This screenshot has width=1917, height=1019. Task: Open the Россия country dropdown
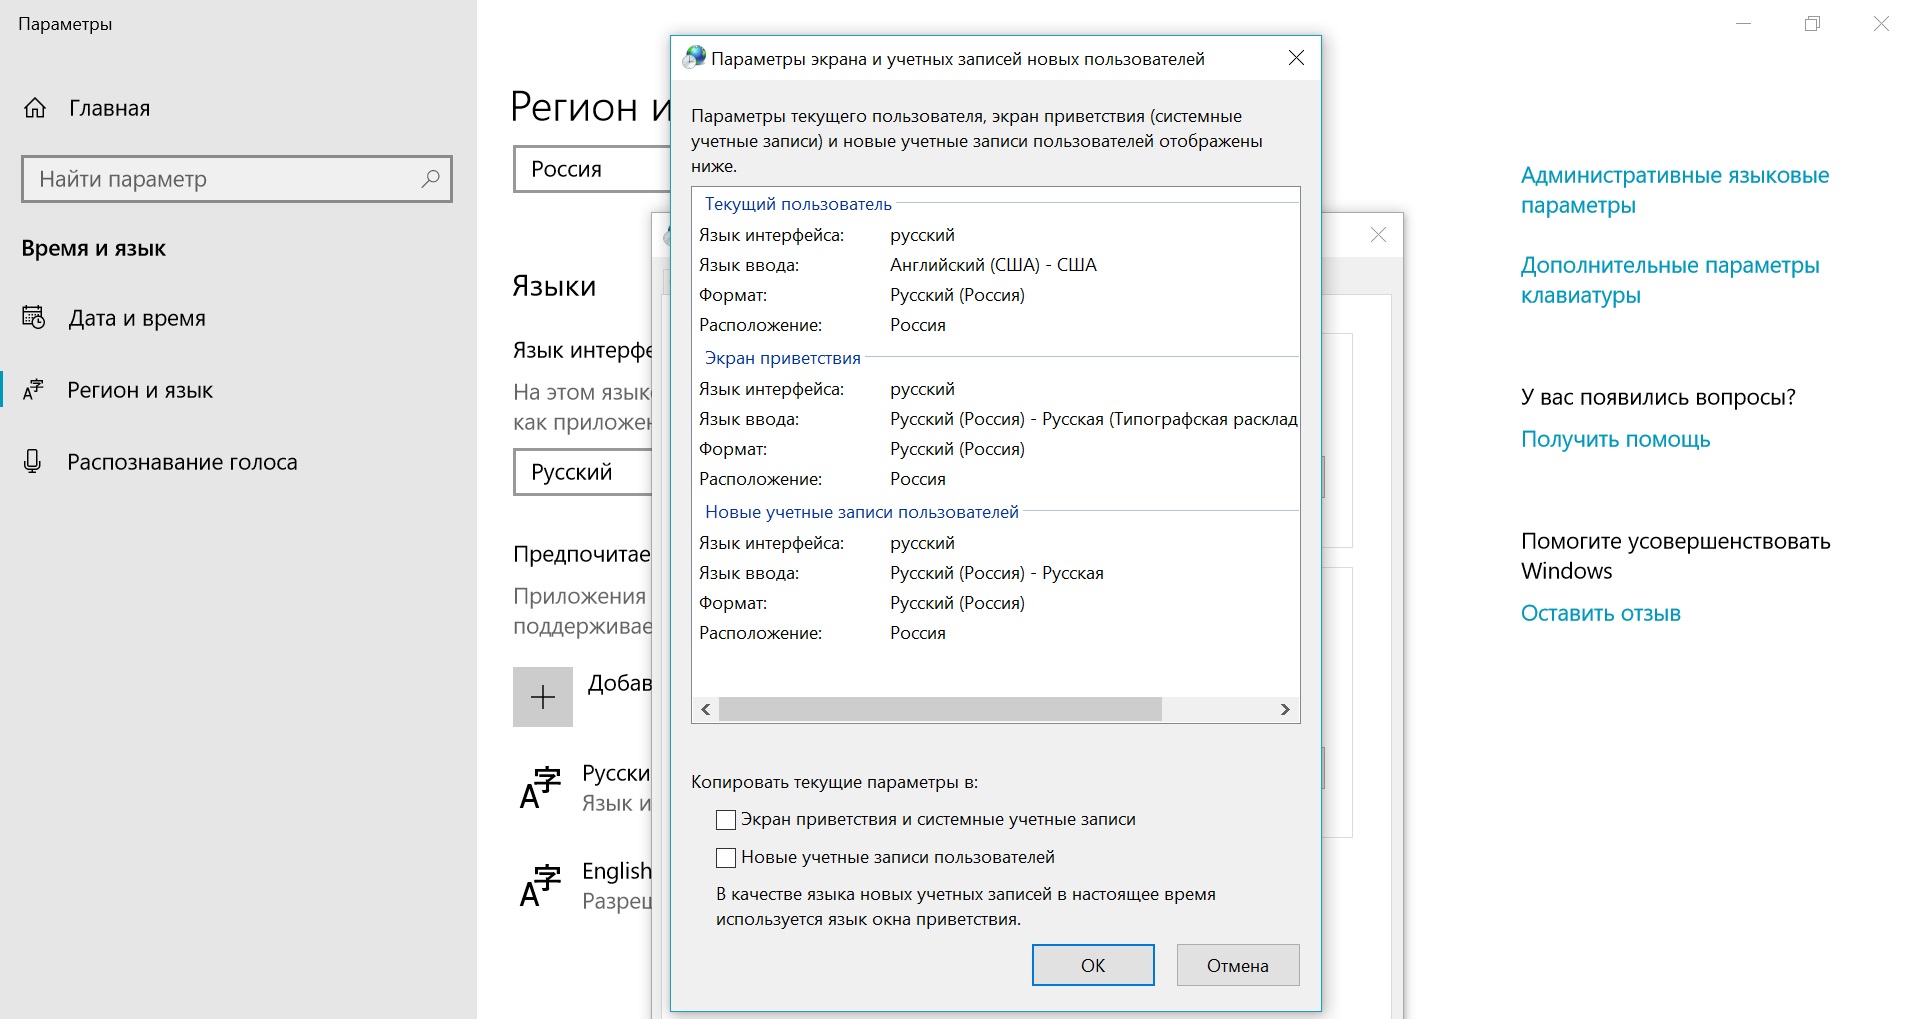(592, 169)
